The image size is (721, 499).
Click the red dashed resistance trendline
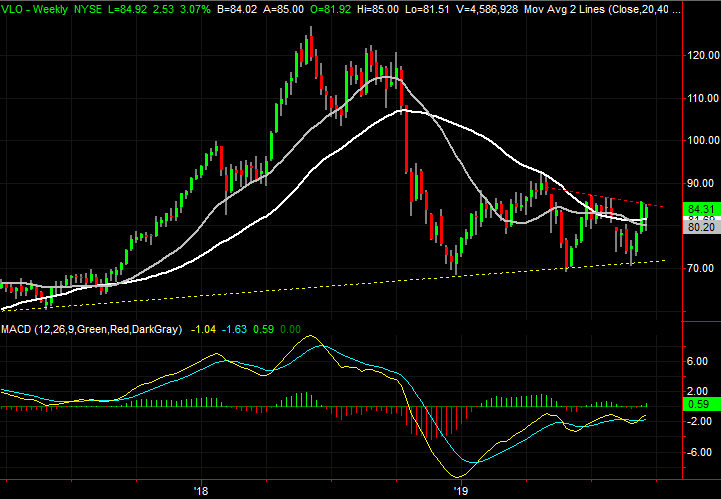coord(604,197)
